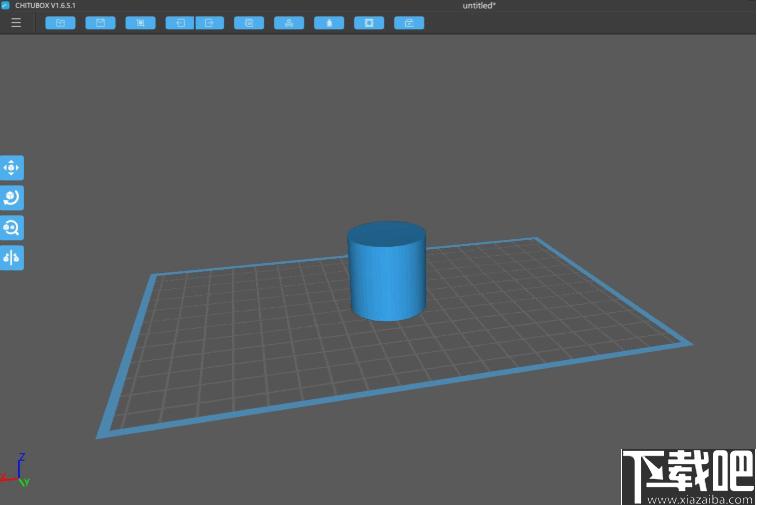Select the Scale tool in left sidebar

(x=12, y=227)
